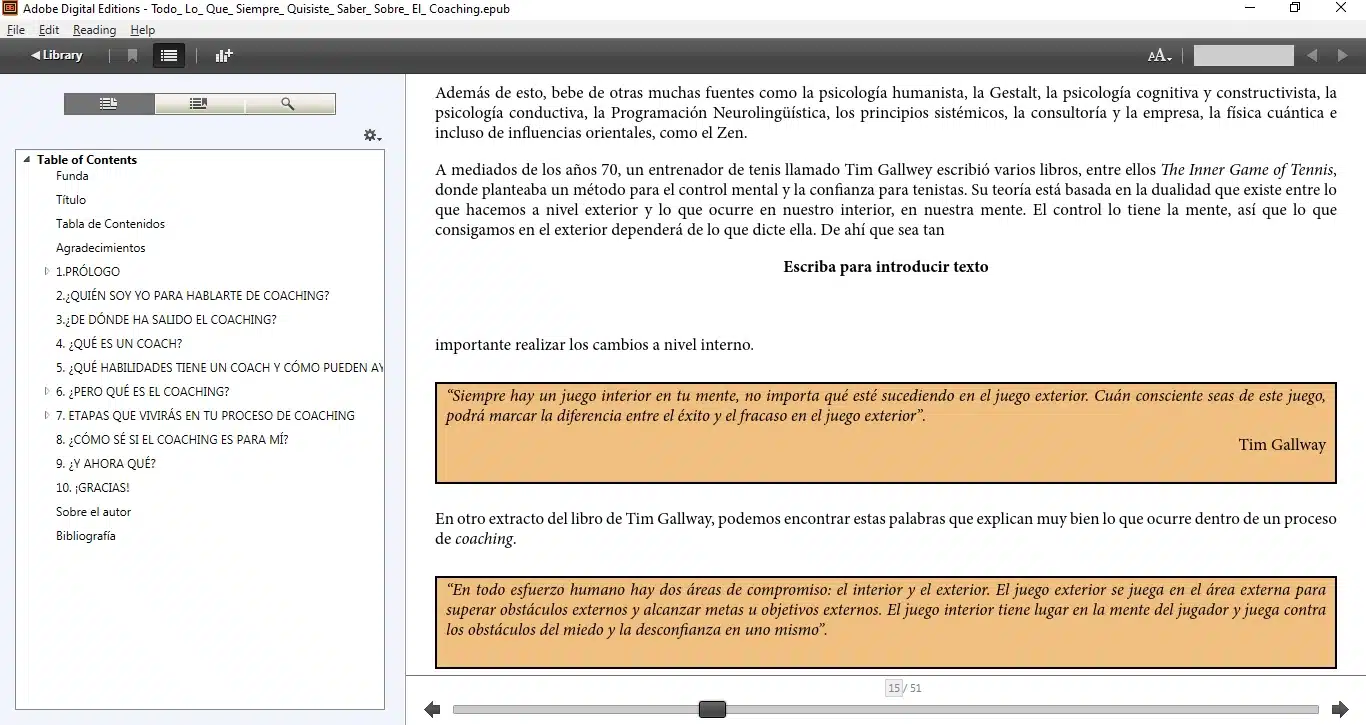Click the page number box showing 15
1366x725 pixels.
point(894,688)
